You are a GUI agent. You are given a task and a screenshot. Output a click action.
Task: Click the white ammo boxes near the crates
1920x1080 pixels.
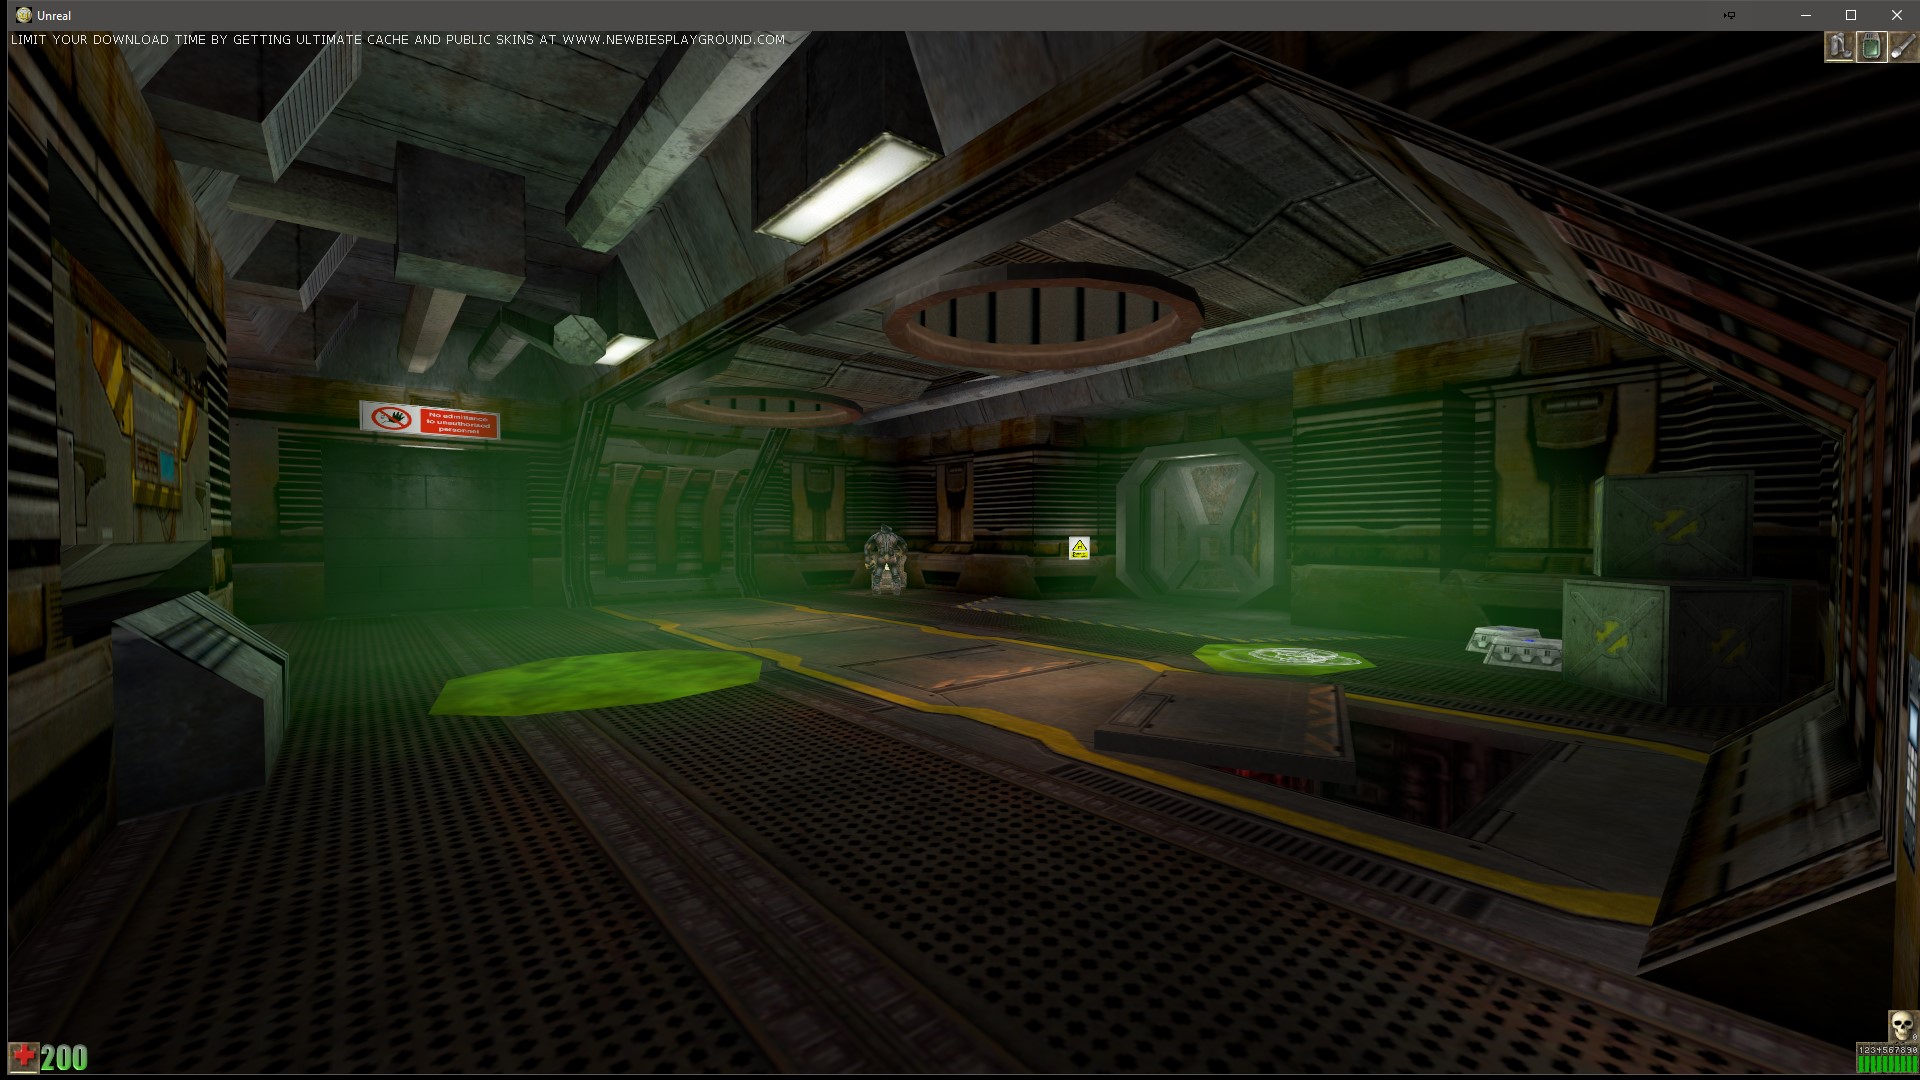click(1514, 647)
